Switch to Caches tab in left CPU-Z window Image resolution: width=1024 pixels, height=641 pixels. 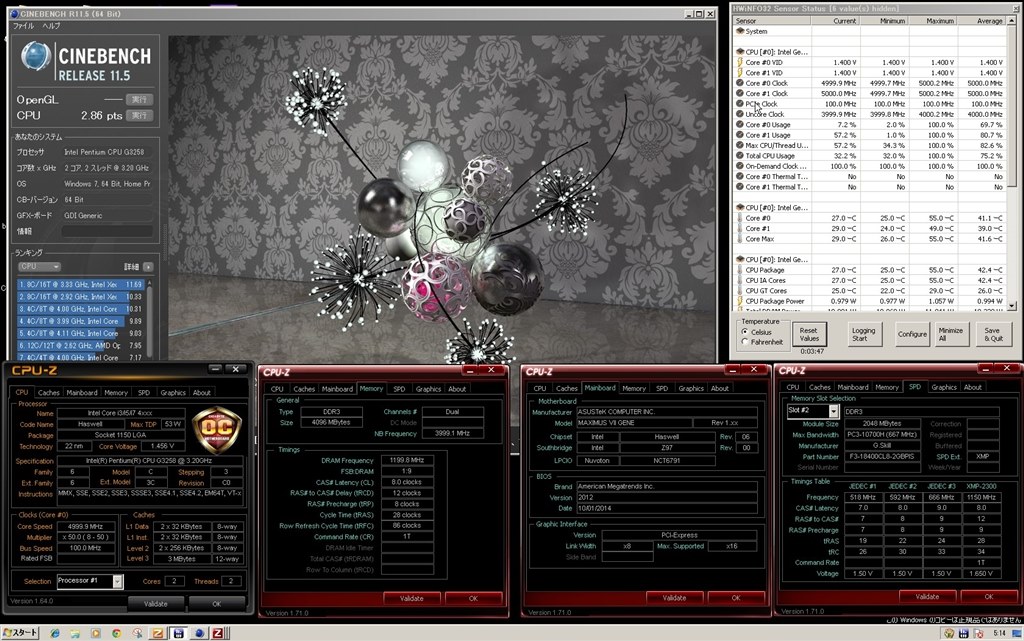pos(48,392)
